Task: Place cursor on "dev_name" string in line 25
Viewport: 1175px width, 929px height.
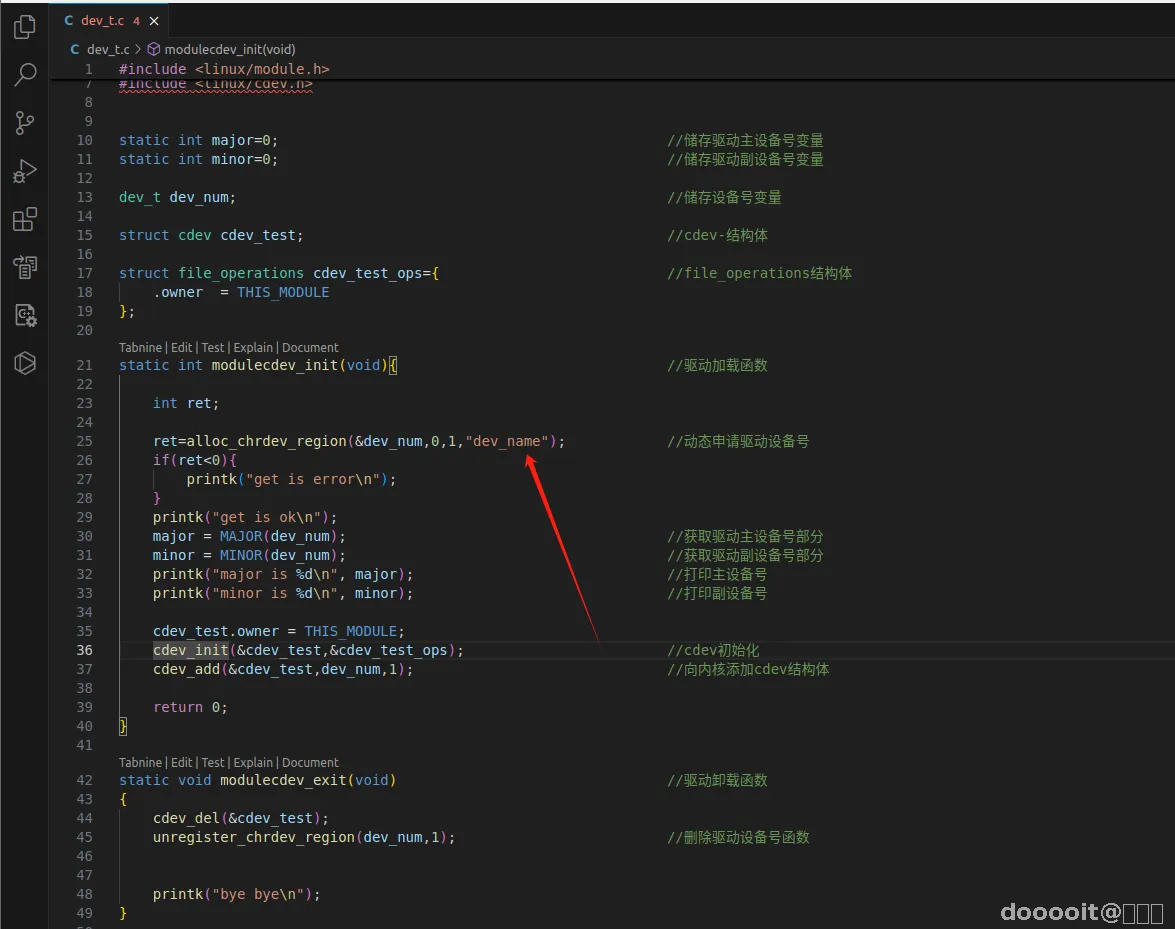Action: 510,441
